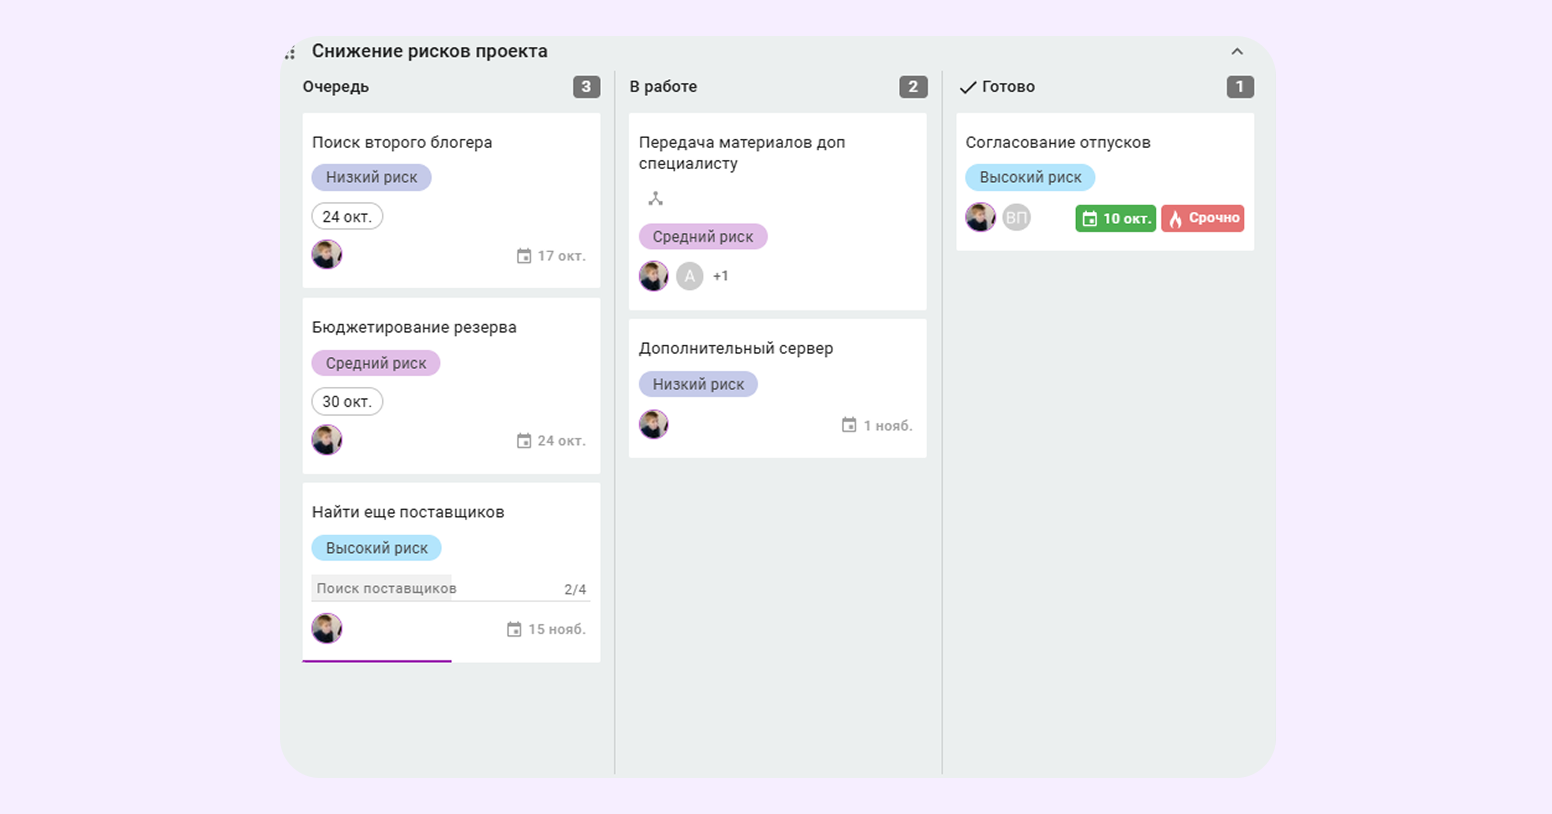Click the subtask hierarchy icon on Передача материалов
The width and height of the screenshot is (1552, 814).
(x=655, y=199)
